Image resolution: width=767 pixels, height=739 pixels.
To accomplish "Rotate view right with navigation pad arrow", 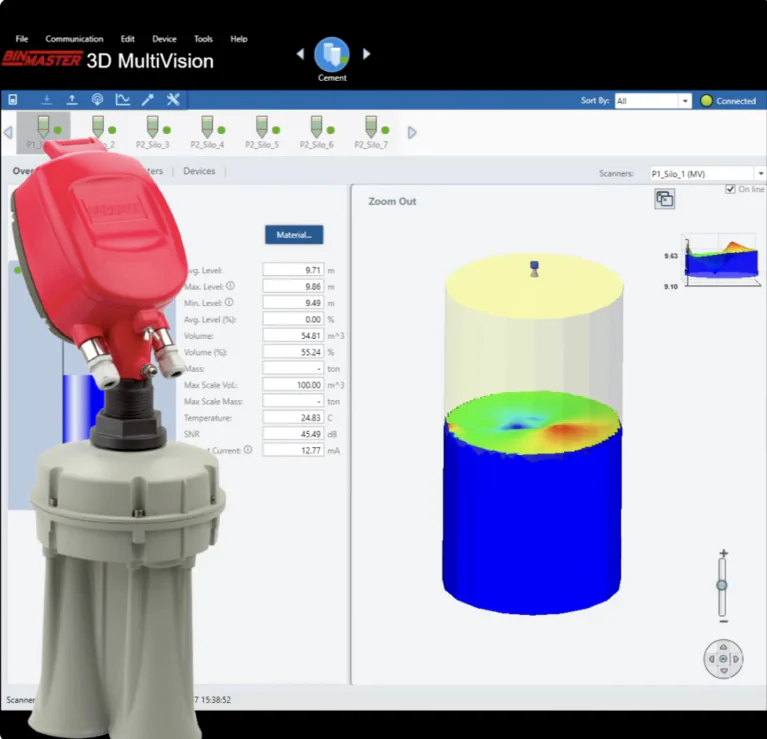I will [x=735, y=659].
